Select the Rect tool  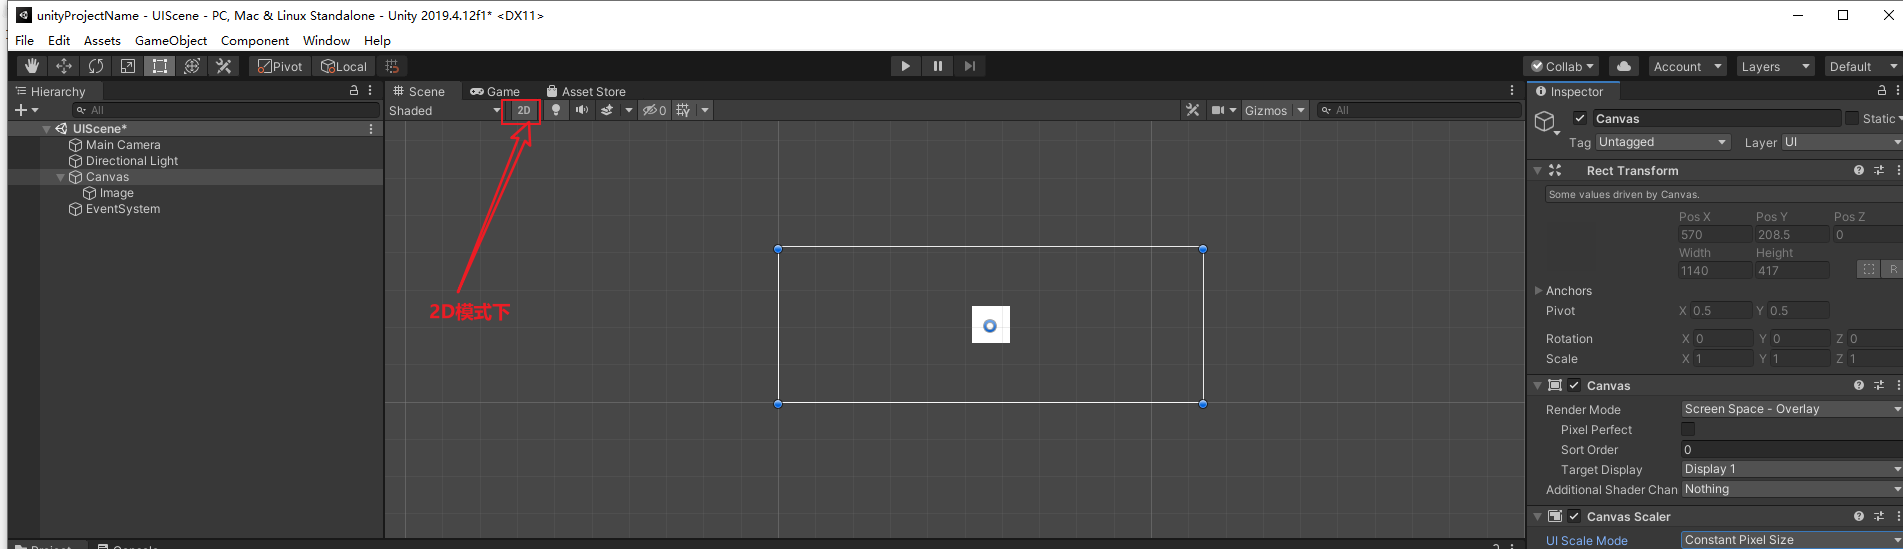tap(160, 66)
